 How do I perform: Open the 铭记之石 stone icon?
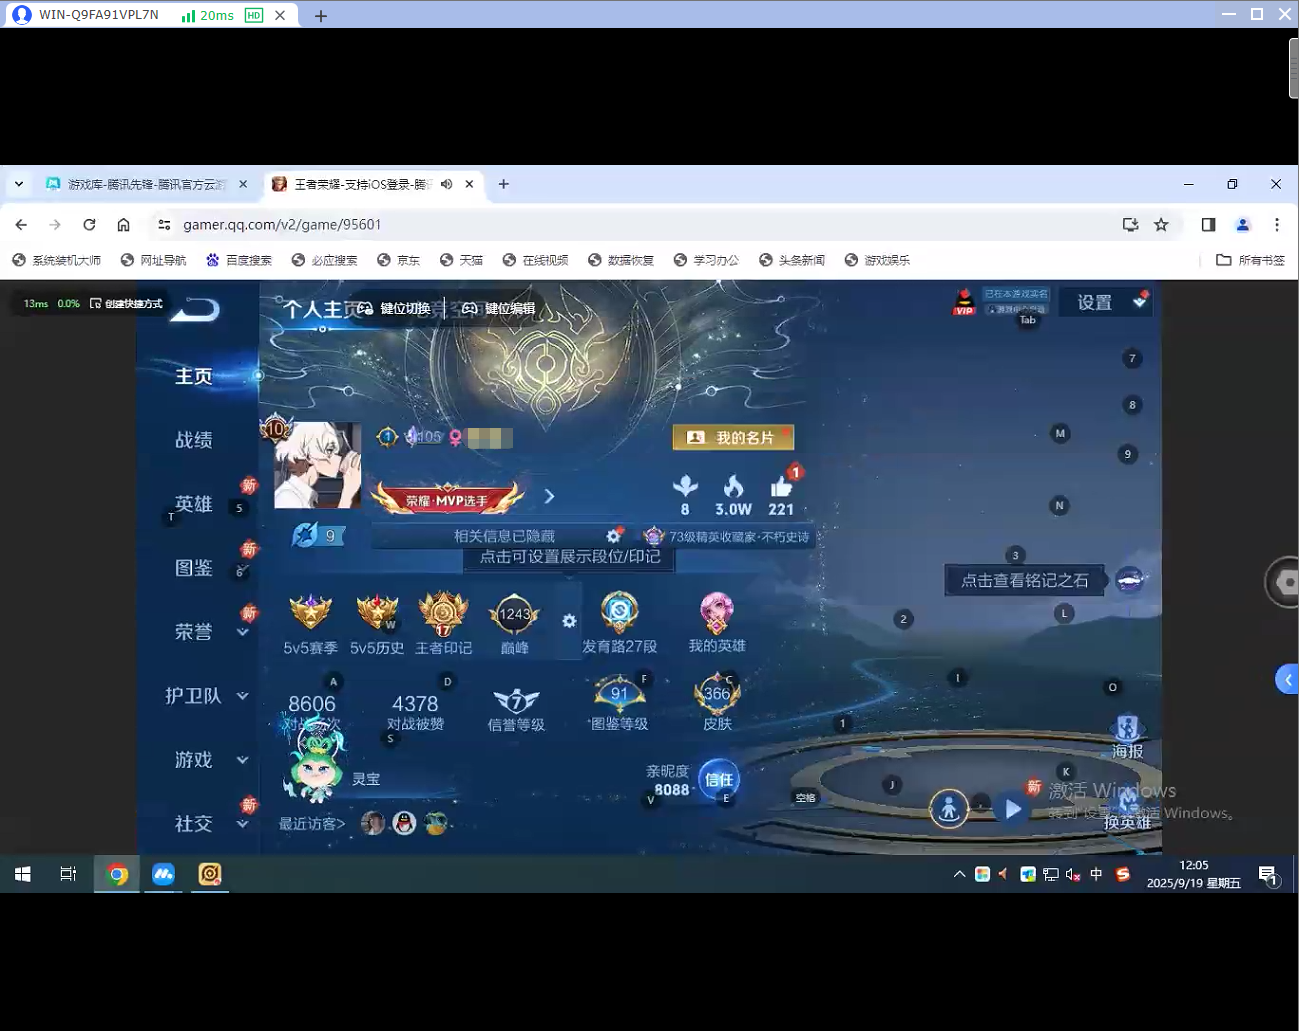[1130, 580]
